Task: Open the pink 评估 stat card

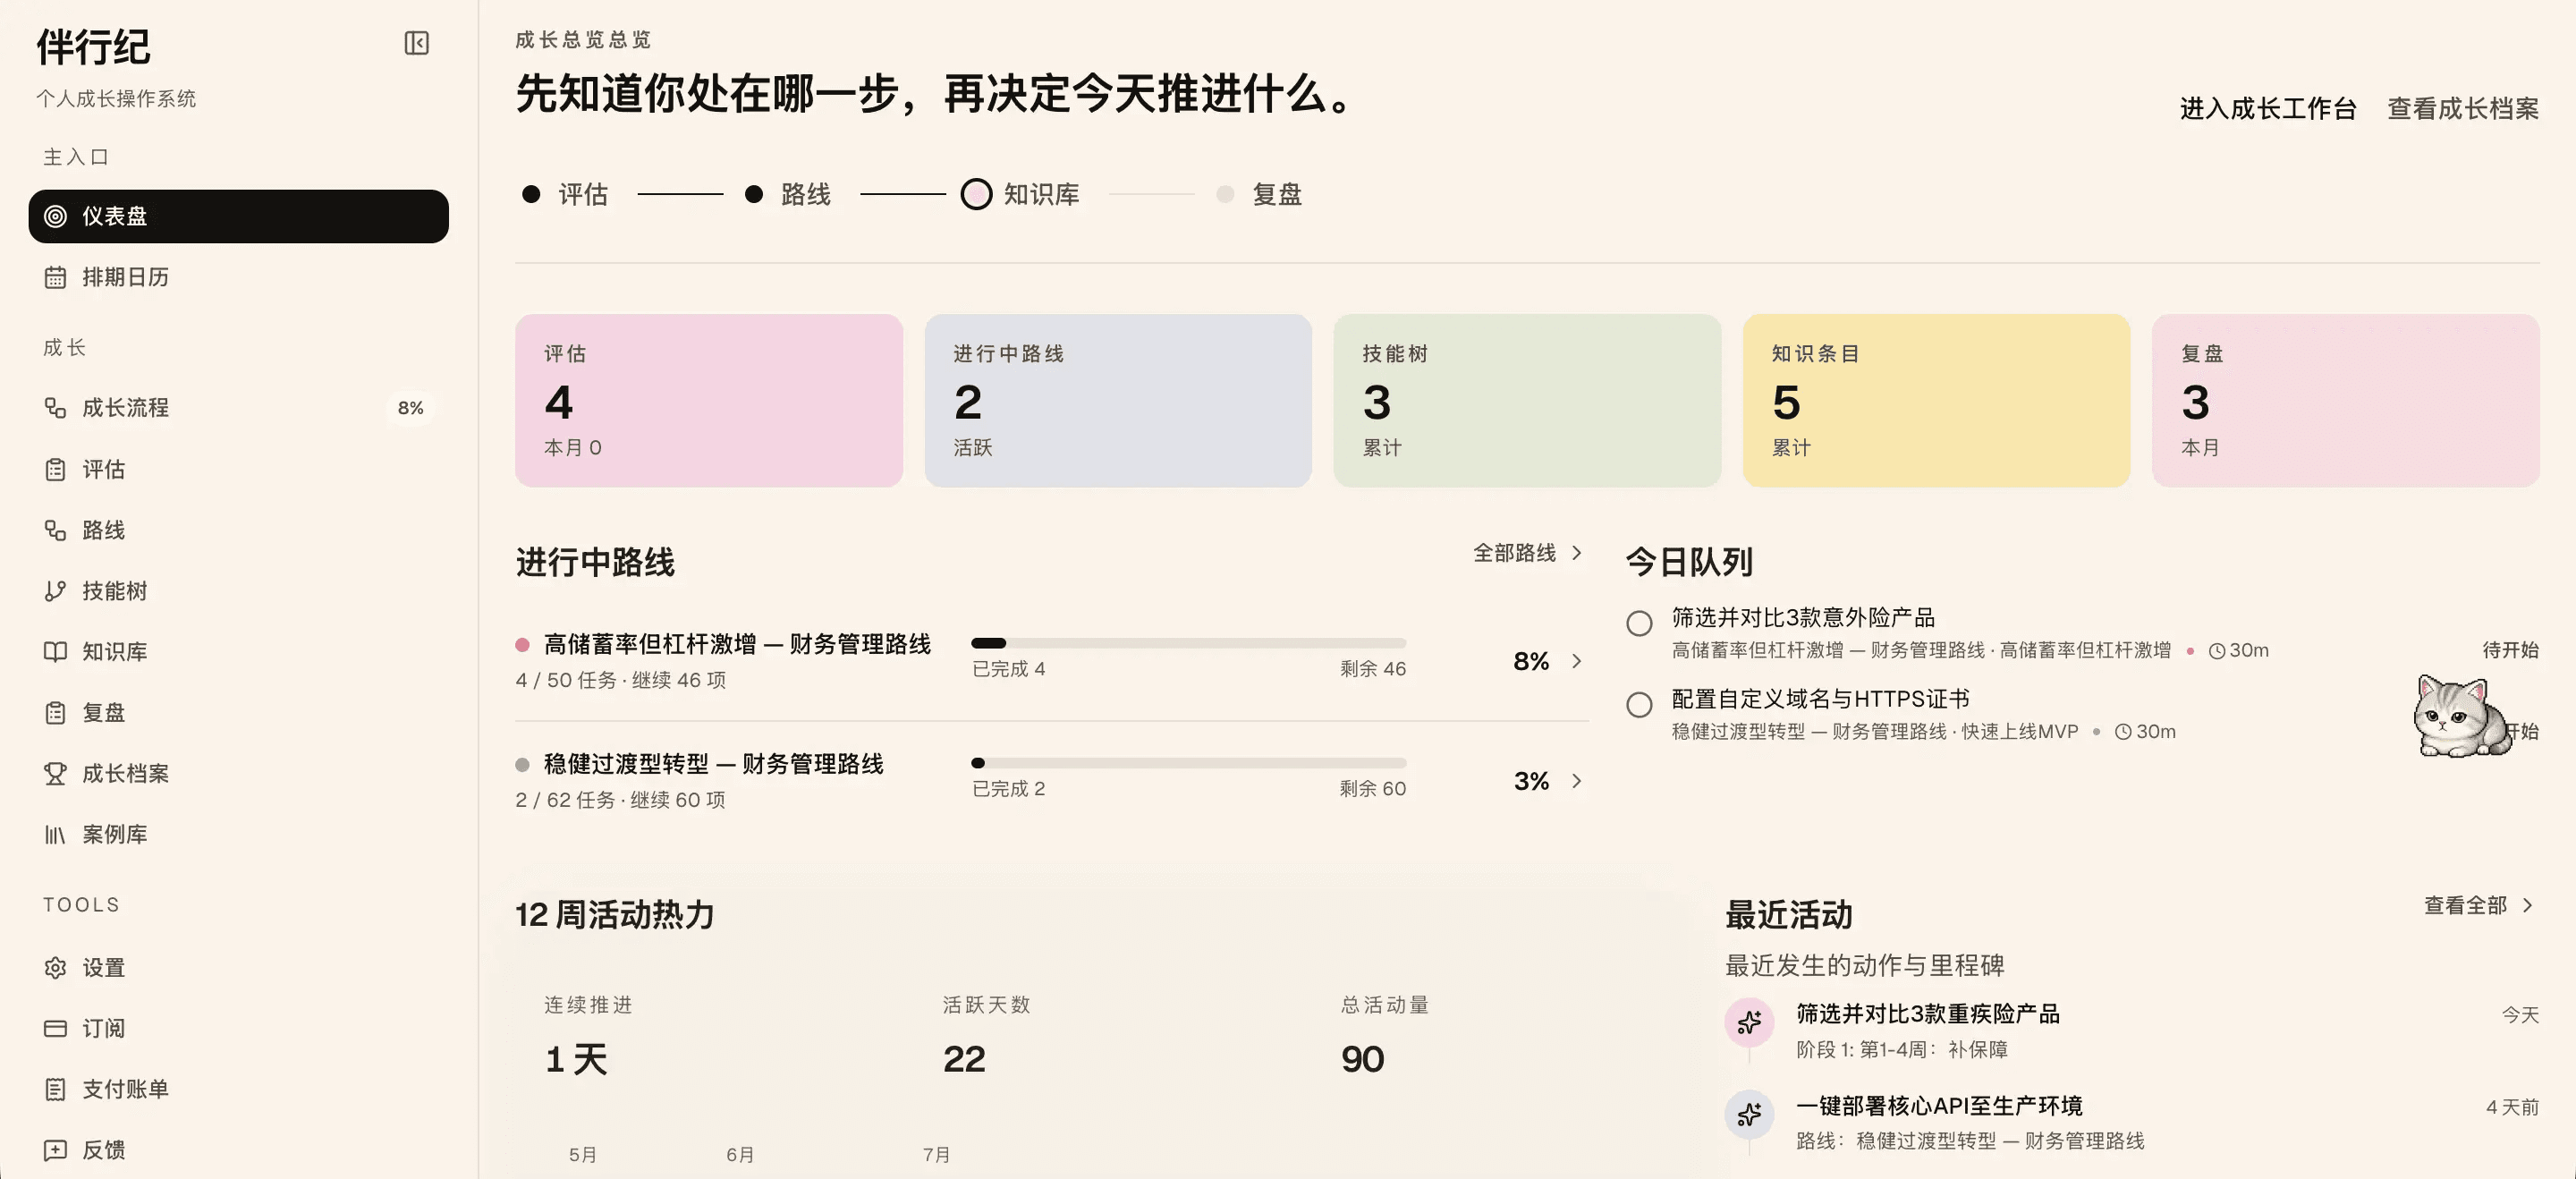Action: tap(709, 401)
